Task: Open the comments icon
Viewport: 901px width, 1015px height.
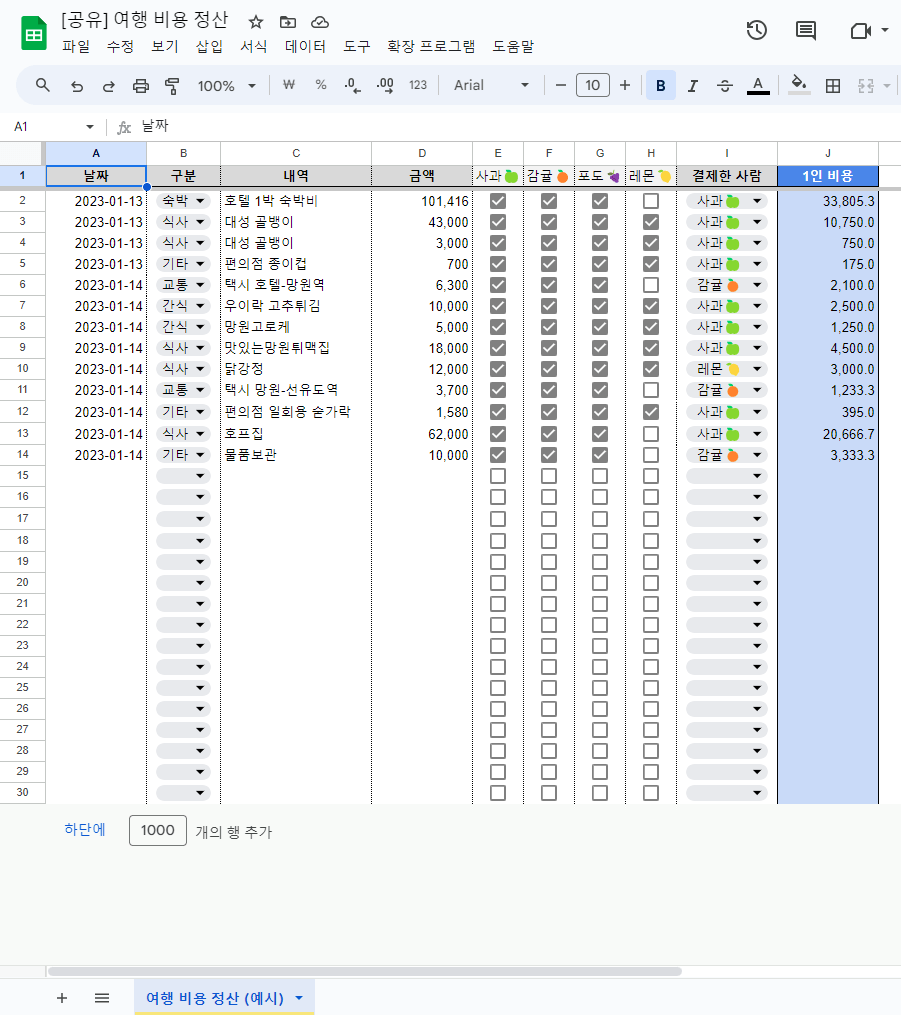Action: [805, 30]
